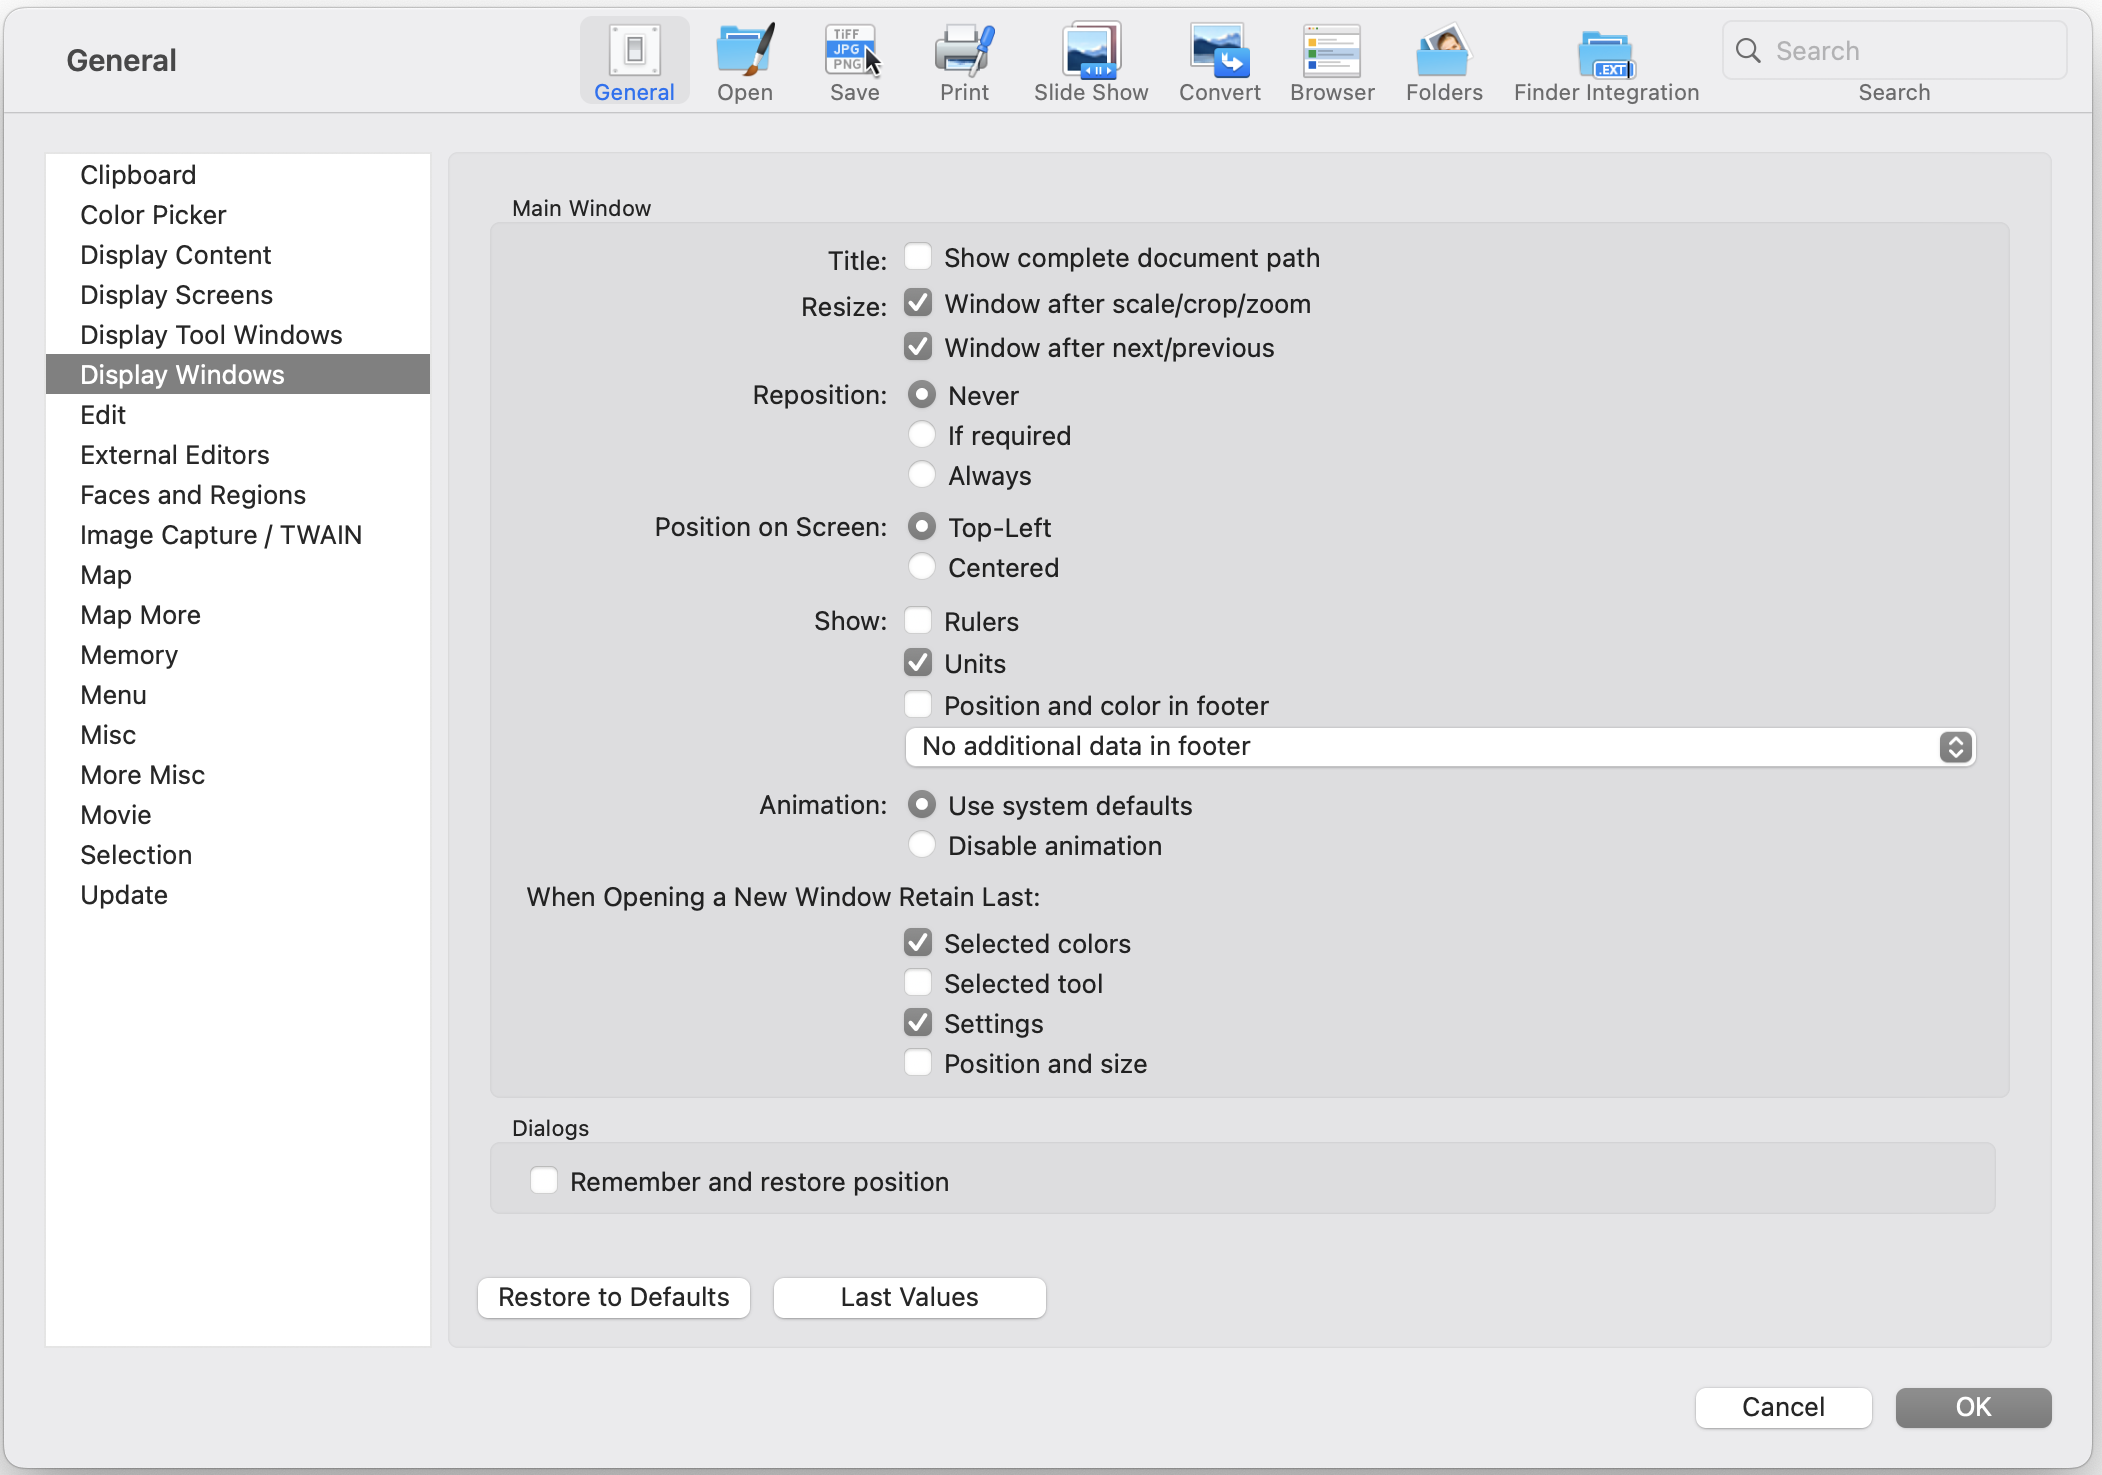Image resolution: width=2102 pixels, height=1475 pixels.
Task: Enable Position and color in footer
Action: click(918, 705)
